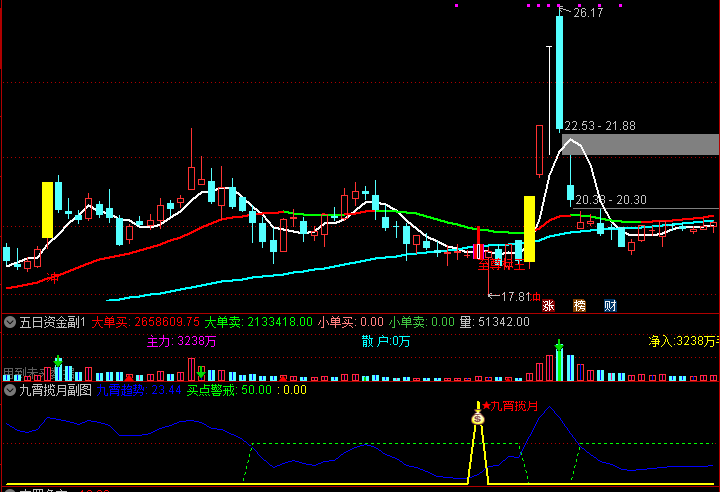Click the first yellow vertical signal bar on left
Screen dimensions: 720x492
coord(47,209)
